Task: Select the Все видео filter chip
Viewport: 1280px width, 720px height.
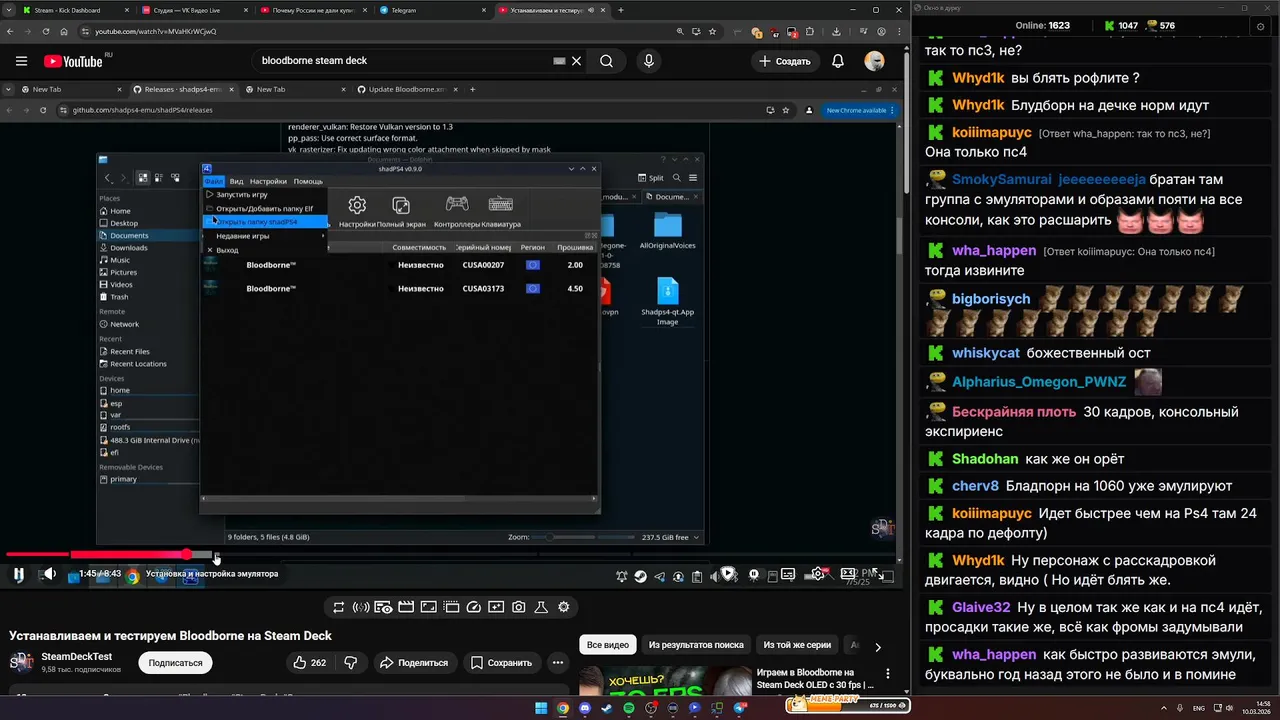Action: coord(608,645)
